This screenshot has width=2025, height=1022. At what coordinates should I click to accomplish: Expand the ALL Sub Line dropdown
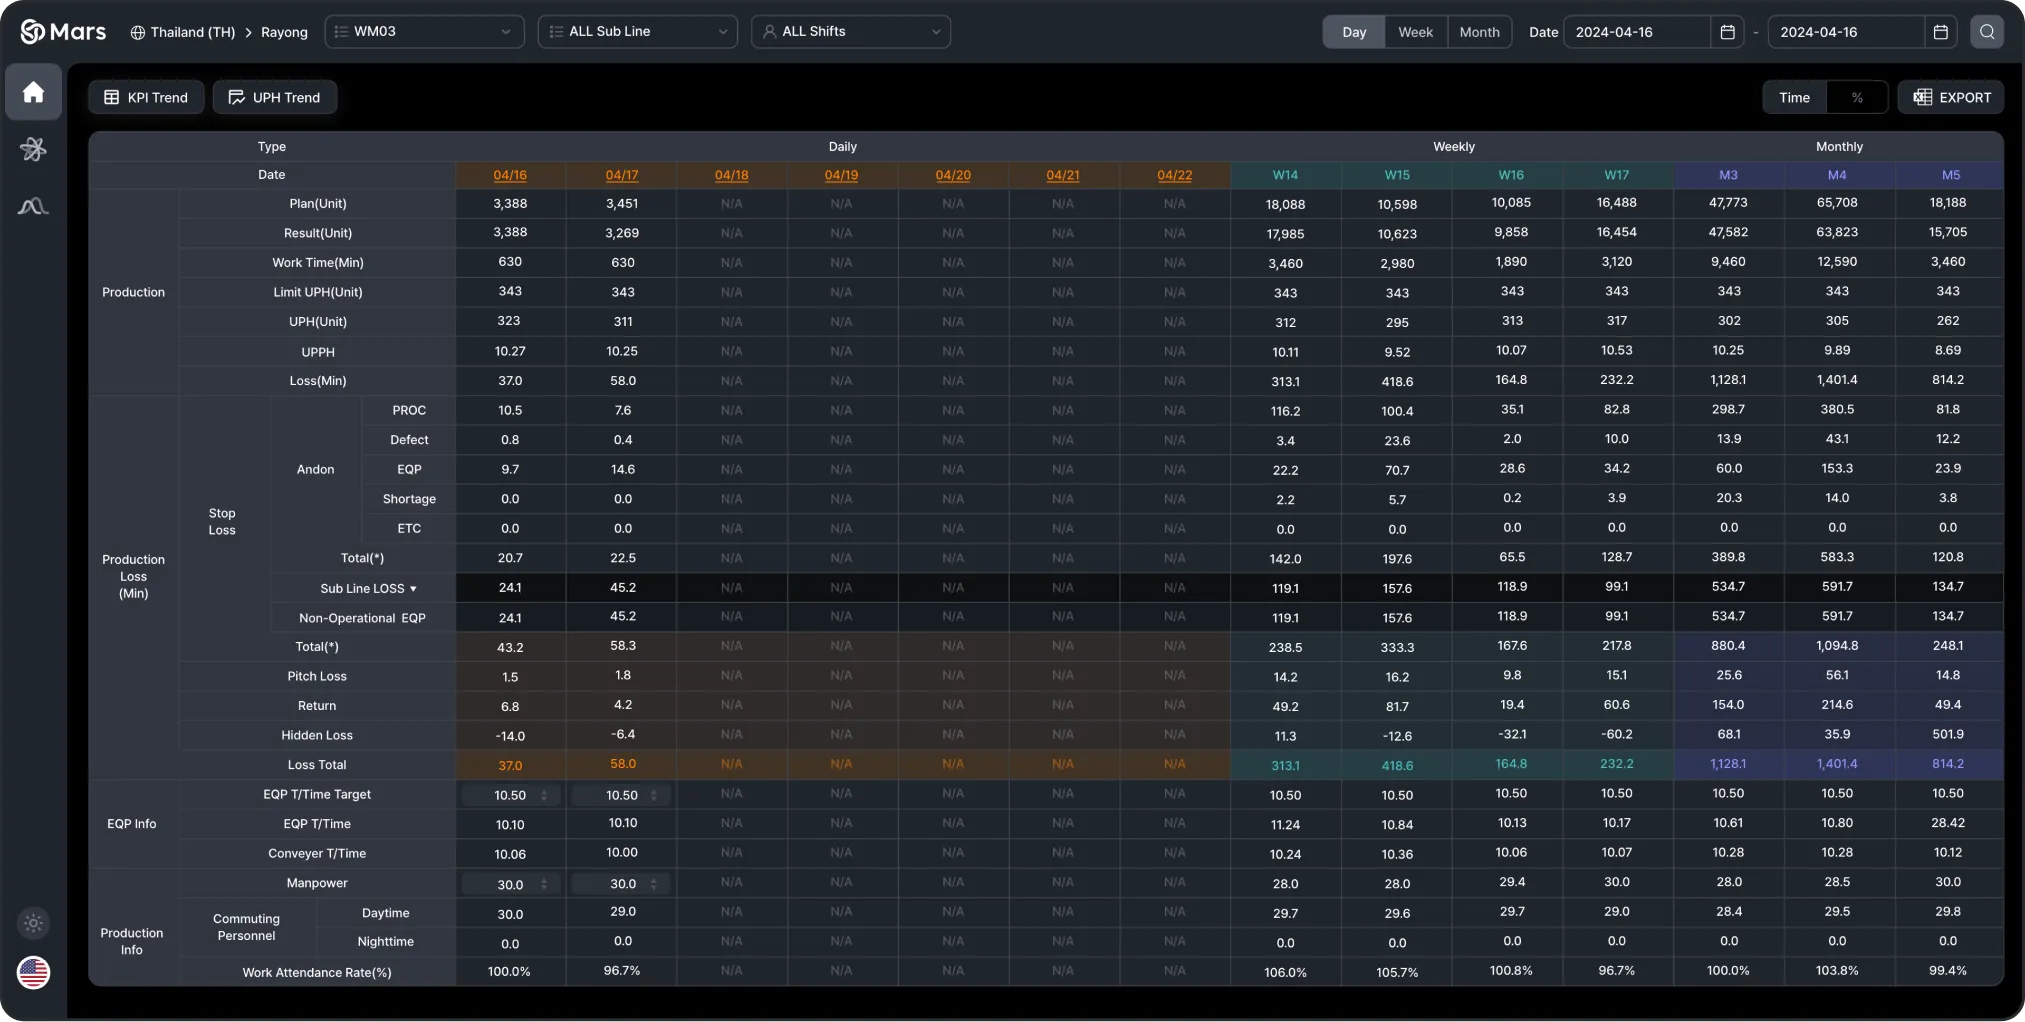638,32
